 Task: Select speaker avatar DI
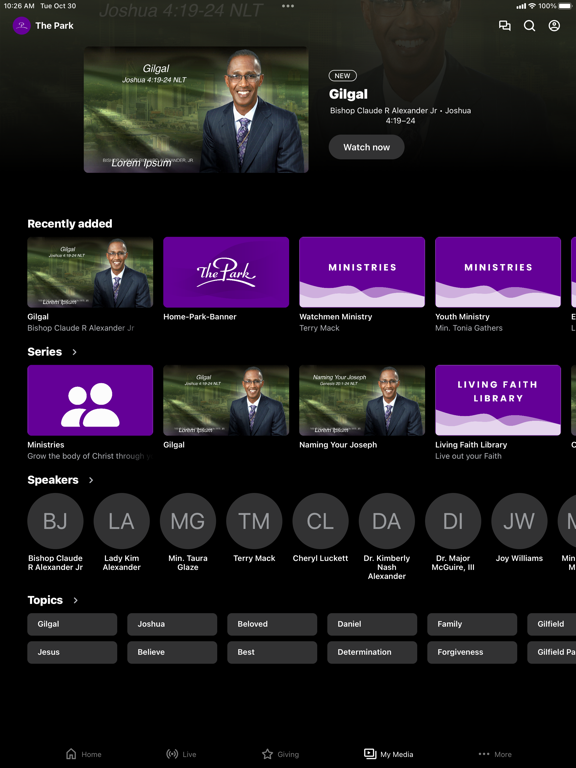tap(453, 521)
